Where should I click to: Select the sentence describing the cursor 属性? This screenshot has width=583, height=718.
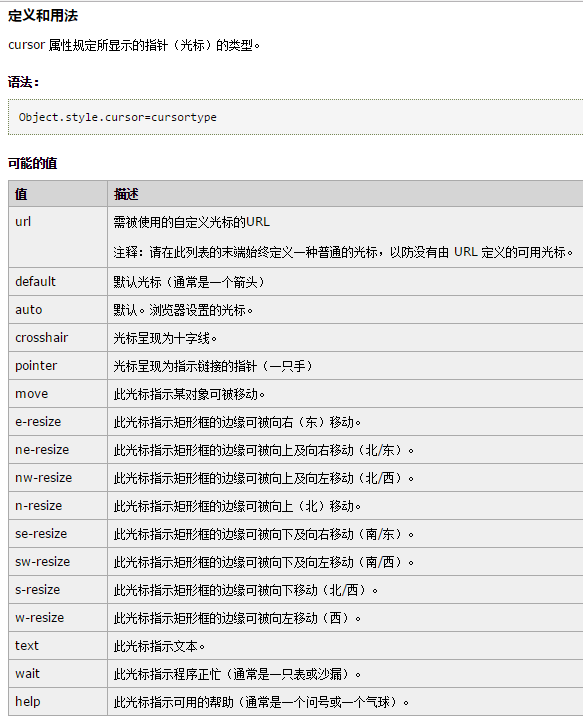click(134, 45)
